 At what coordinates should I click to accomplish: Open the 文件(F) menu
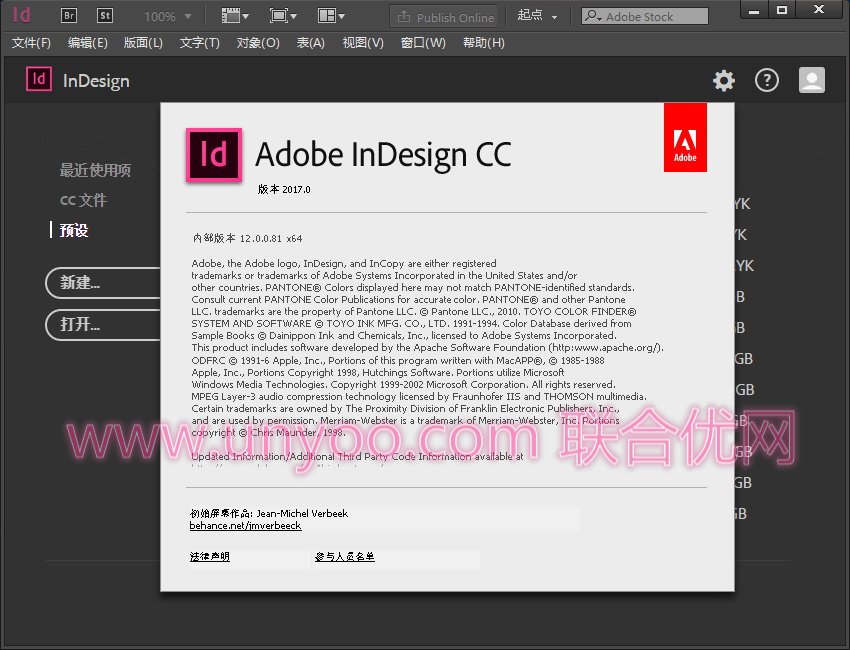(31, 43)
